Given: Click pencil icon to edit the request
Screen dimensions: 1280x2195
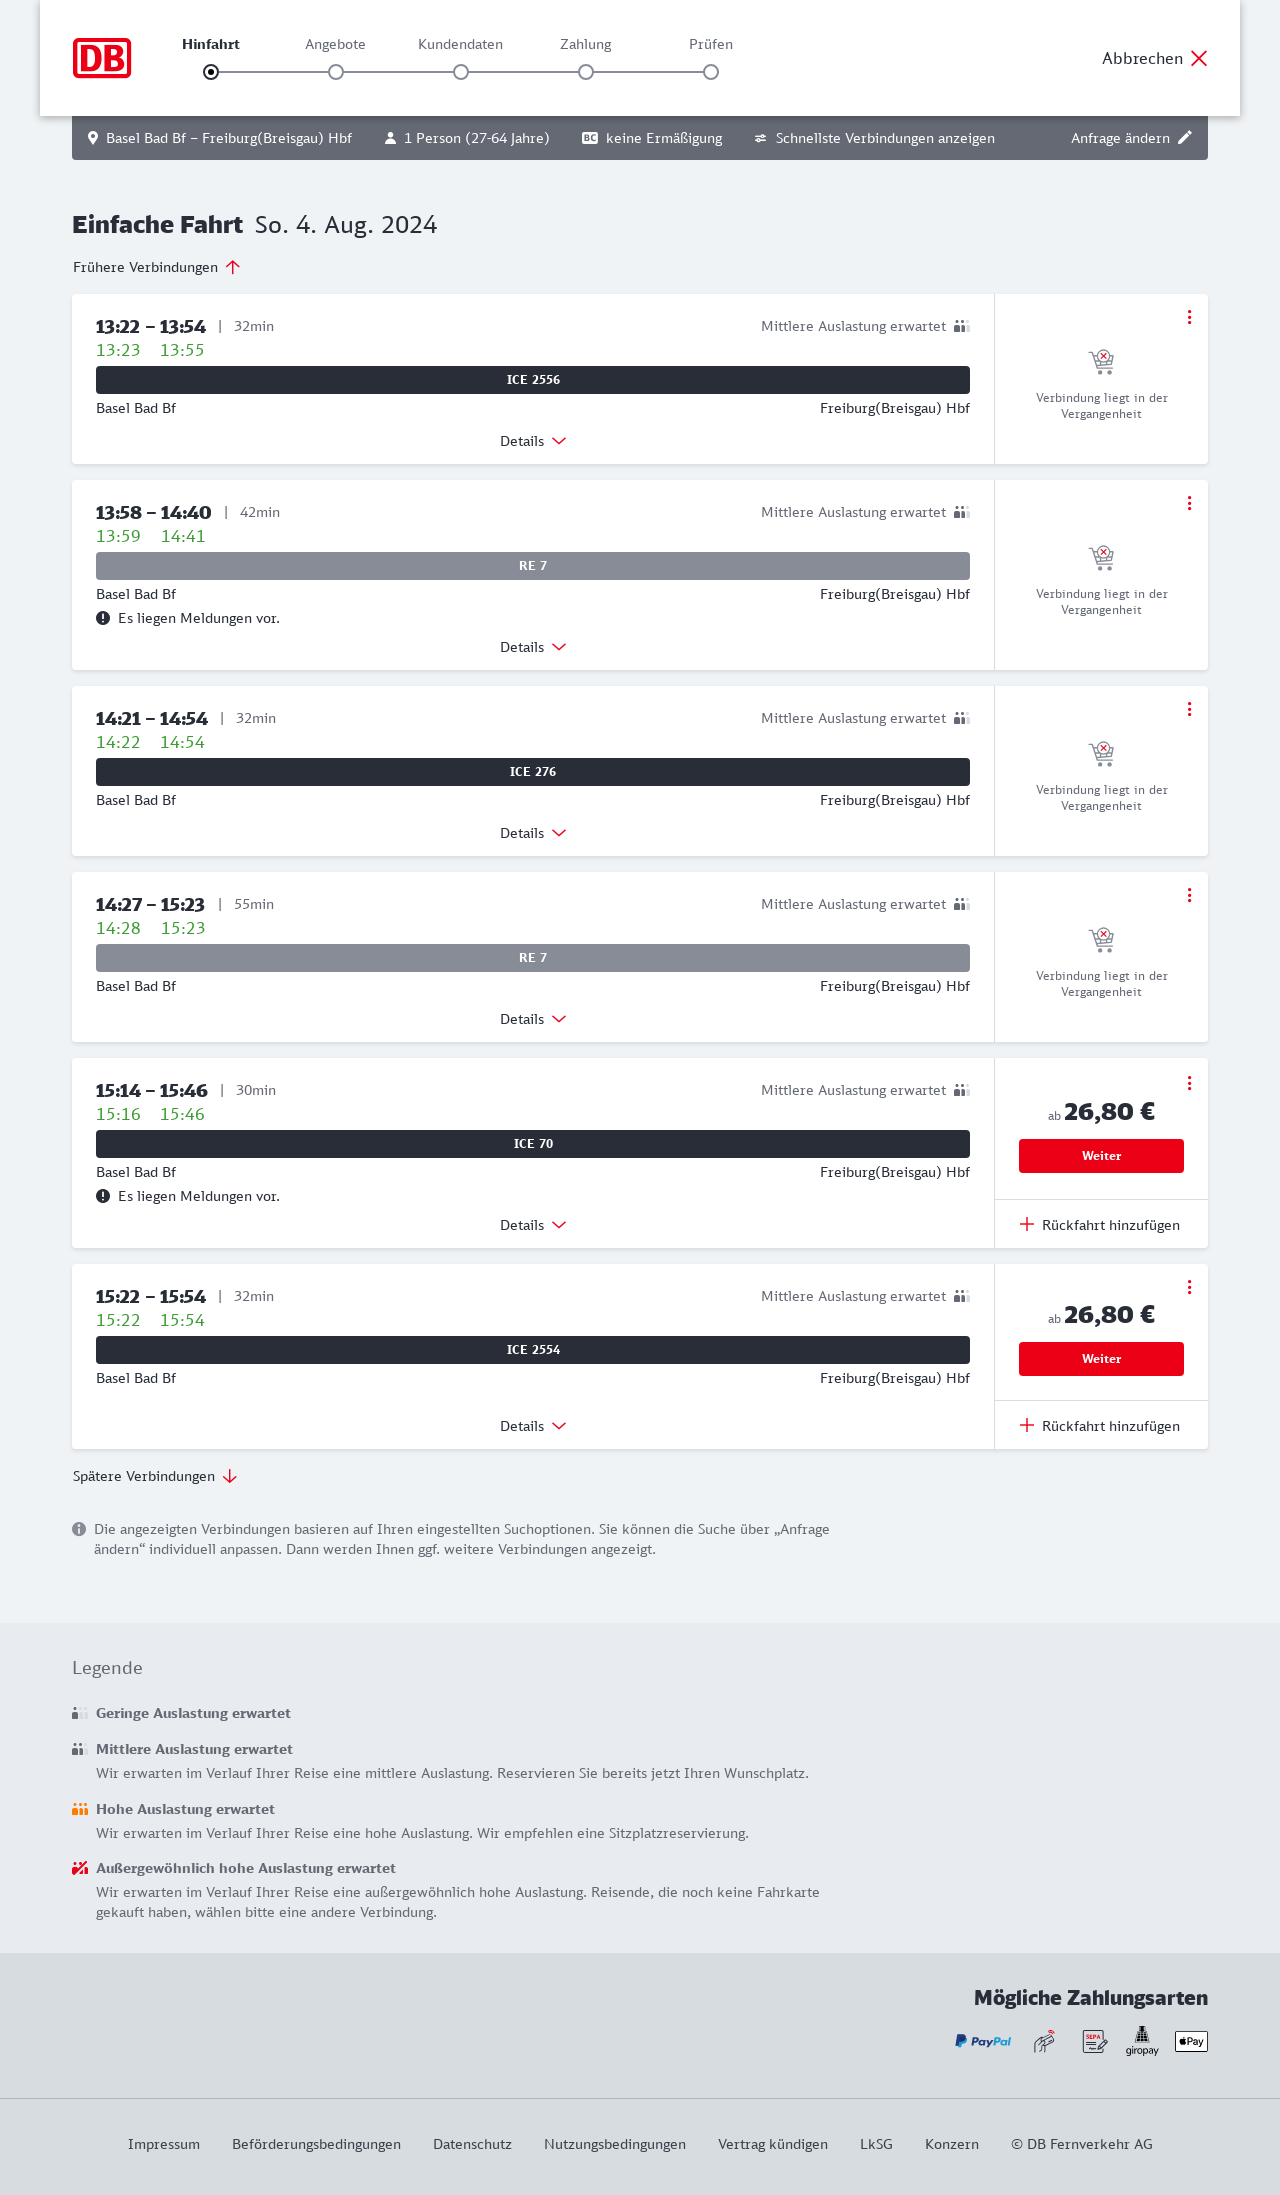Looking at the screenshot, I should 1185,138.
